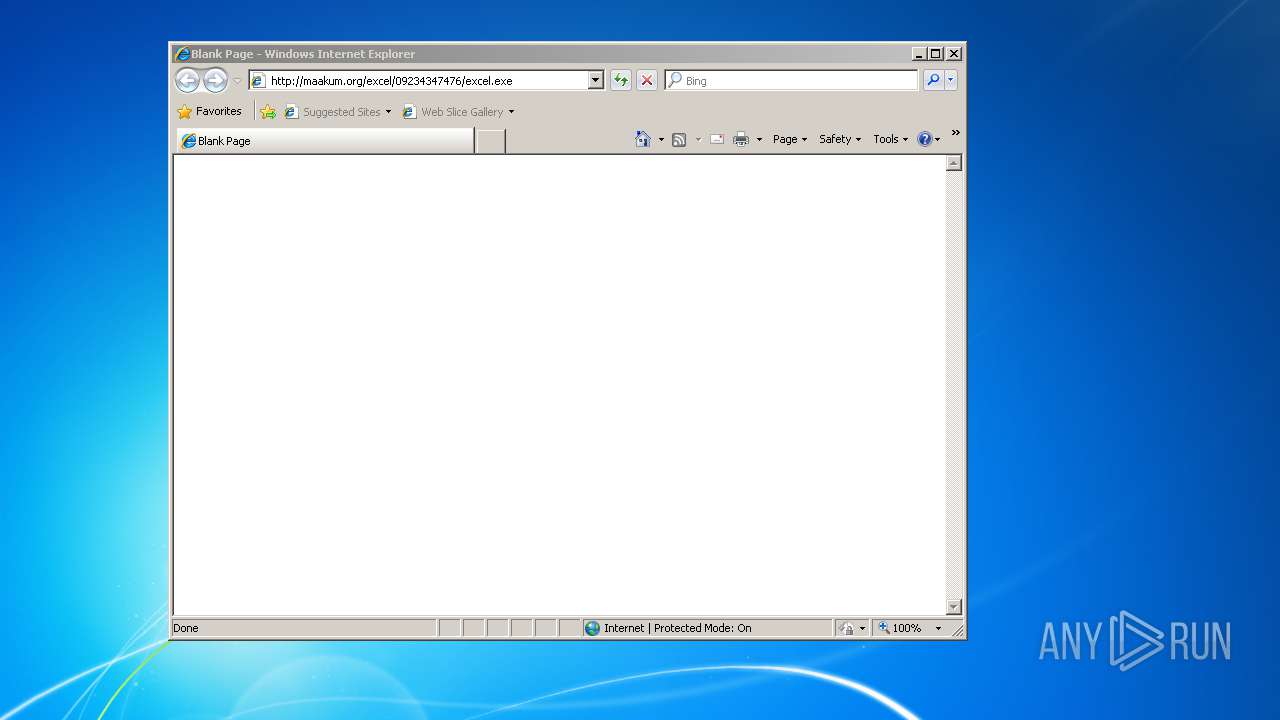Click the Done status text
Image resolution: width=1280 pixels, height=720 pixels.
pos(186,628)
